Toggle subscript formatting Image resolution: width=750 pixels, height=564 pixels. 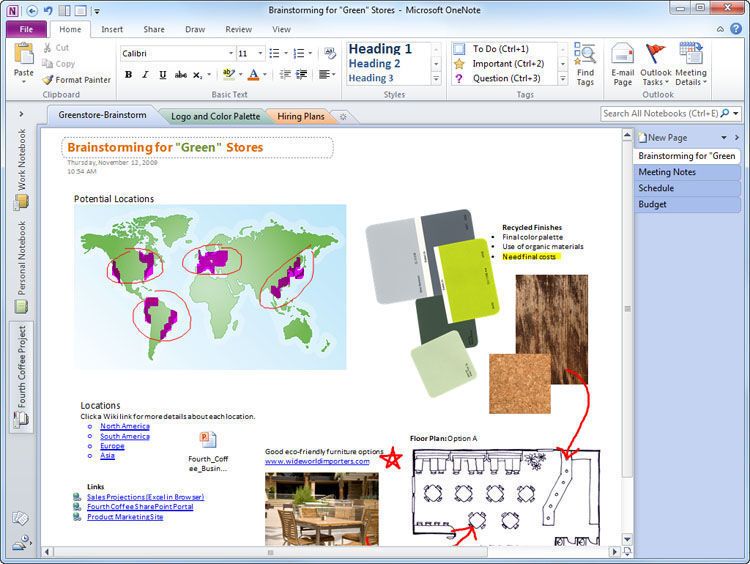[198, 75]
